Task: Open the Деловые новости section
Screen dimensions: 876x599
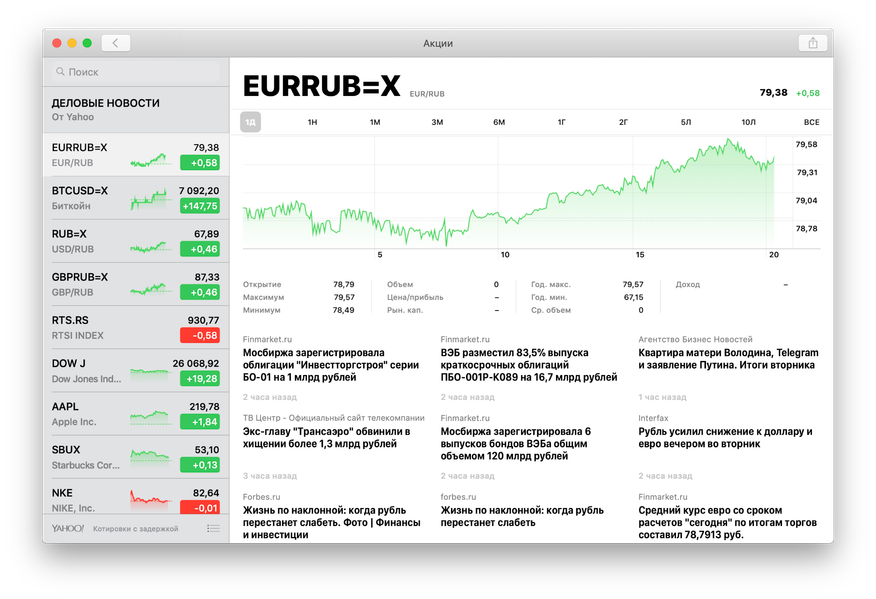Action: pyautogui.click(x=136, y=110)
